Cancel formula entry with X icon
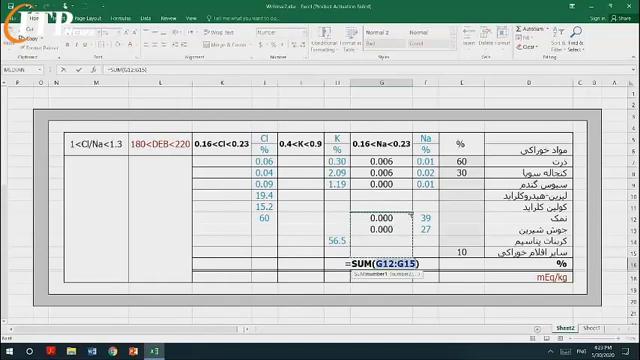Image resolution: width=640 pixels, height=360 pixels. (x=63, y=70)
